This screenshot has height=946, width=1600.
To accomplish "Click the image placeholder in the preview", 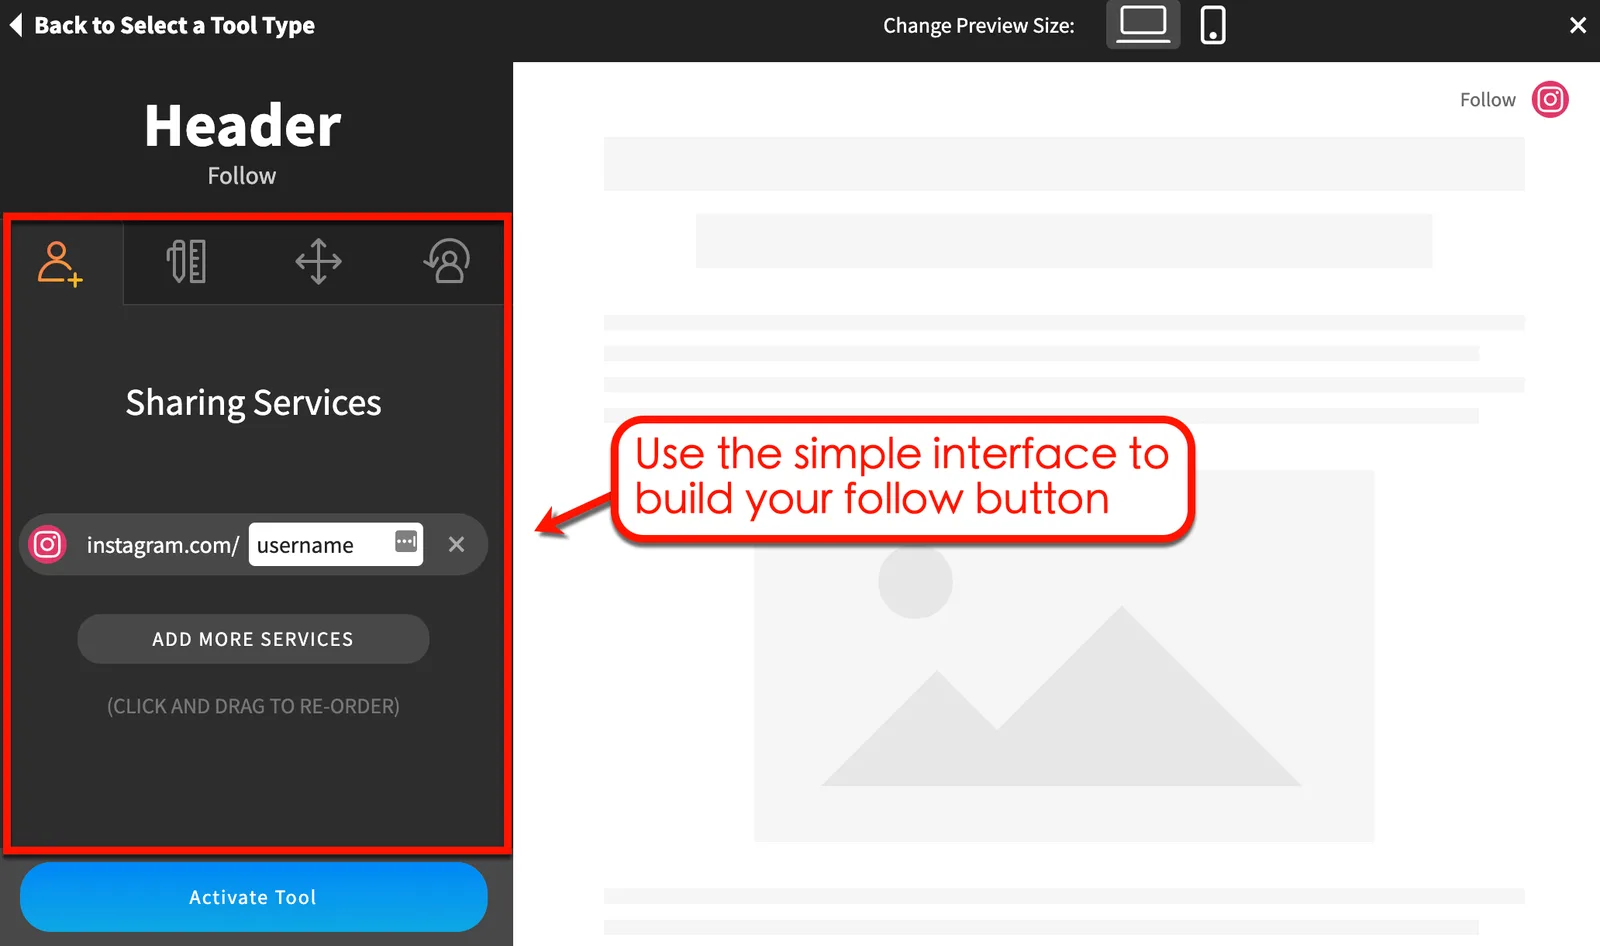I will click(x=1063, y=655).
